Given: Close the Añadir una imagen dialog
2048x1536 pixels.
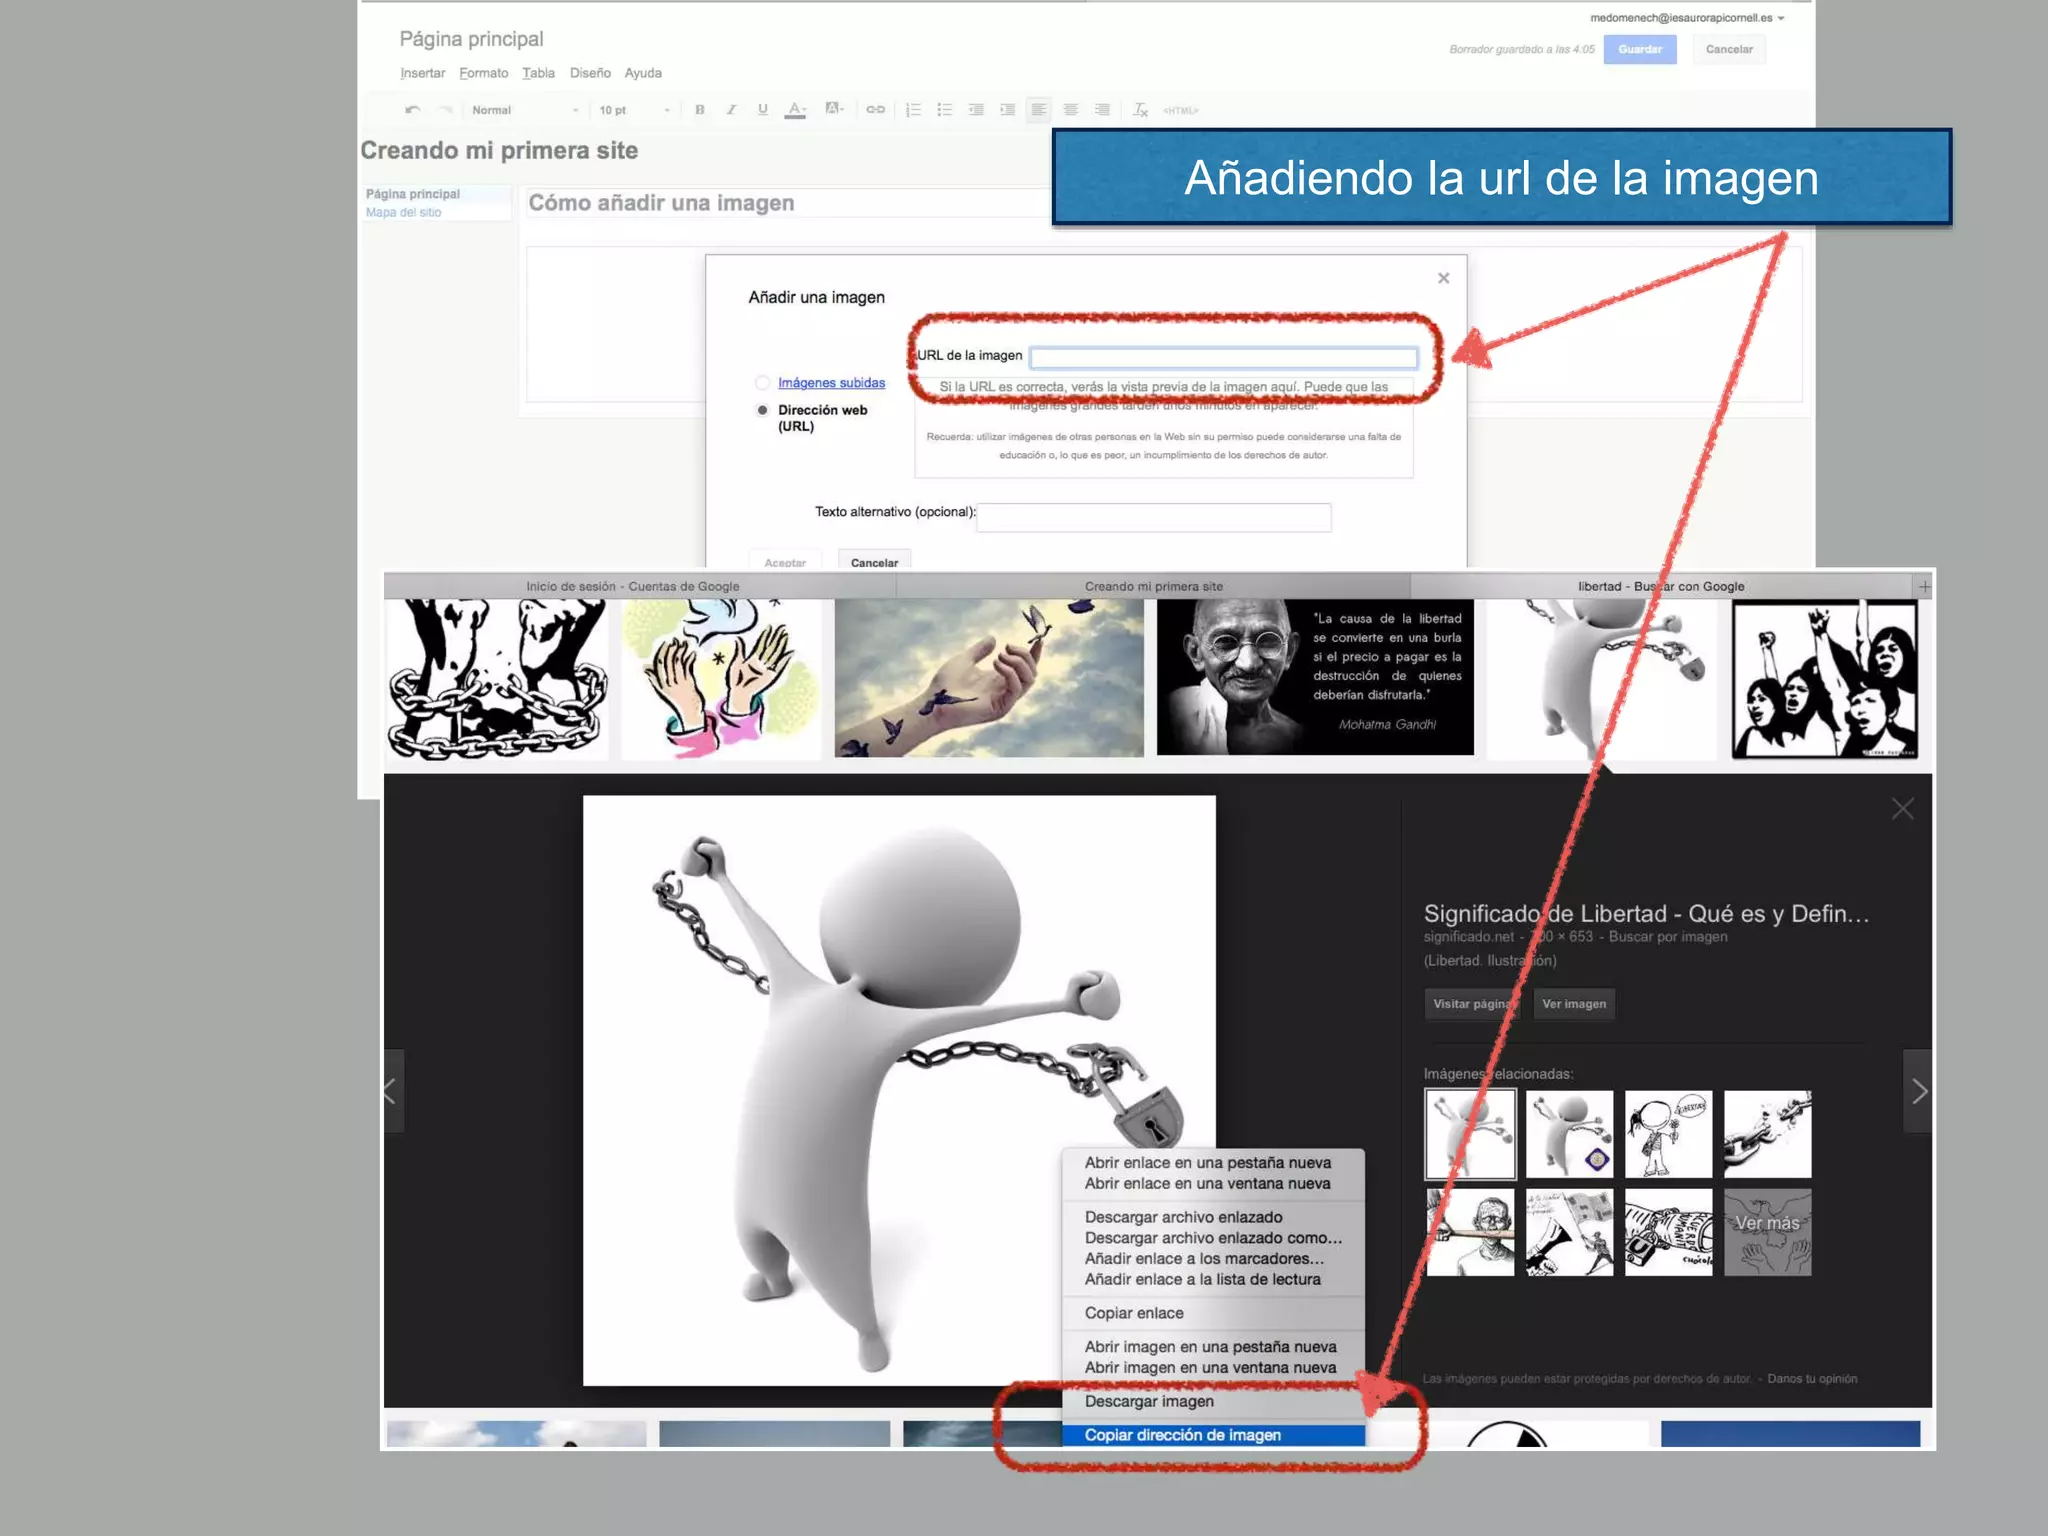Looking at the screenshot, I should [1443, 278].
